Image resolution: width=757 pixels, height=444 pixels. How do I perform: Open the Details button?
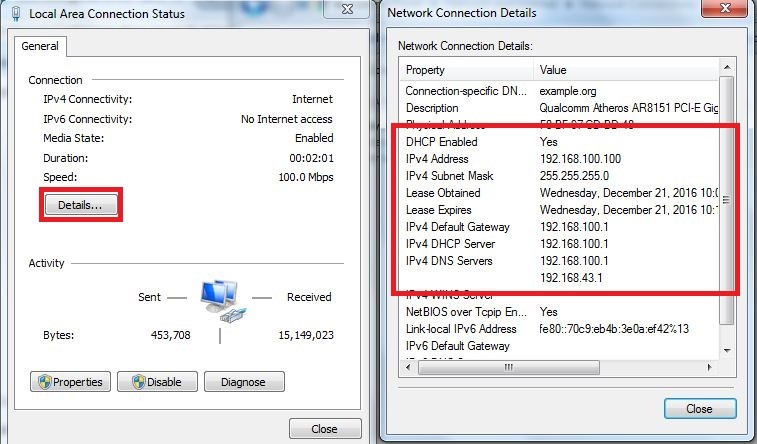point(80,205)
